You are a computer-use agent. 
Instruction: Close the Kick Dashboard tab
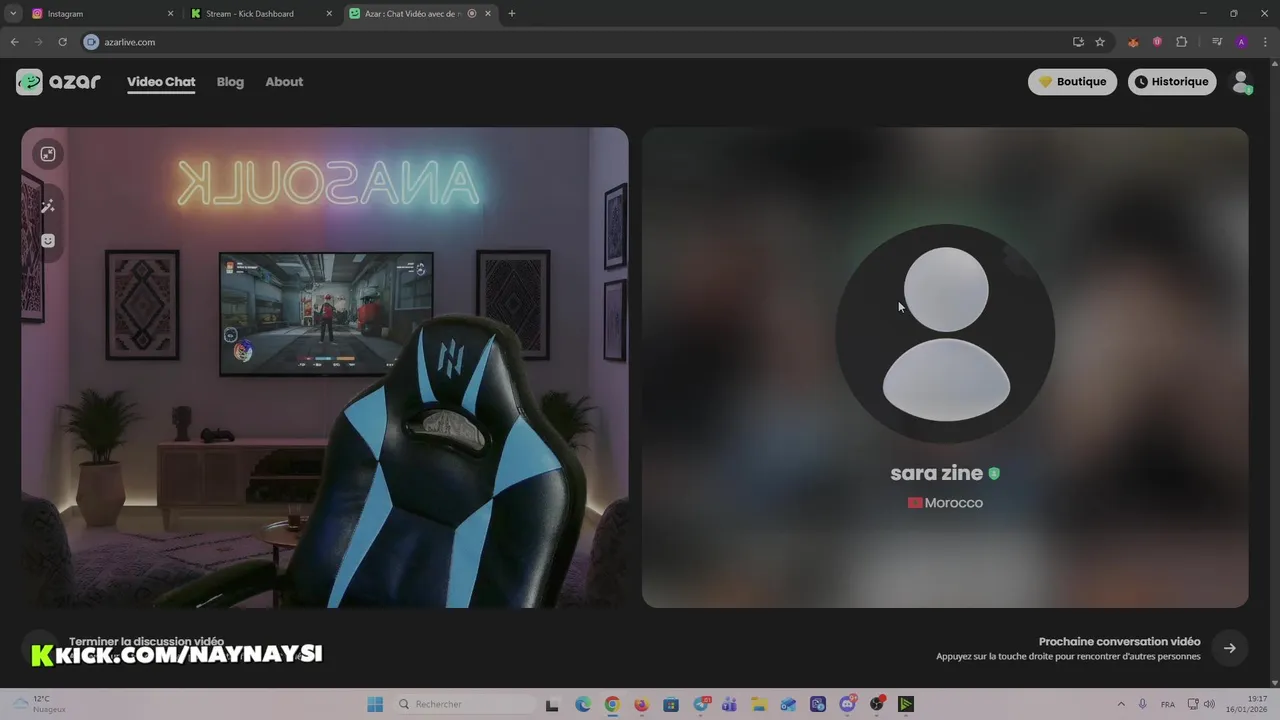tap(329, 14)
